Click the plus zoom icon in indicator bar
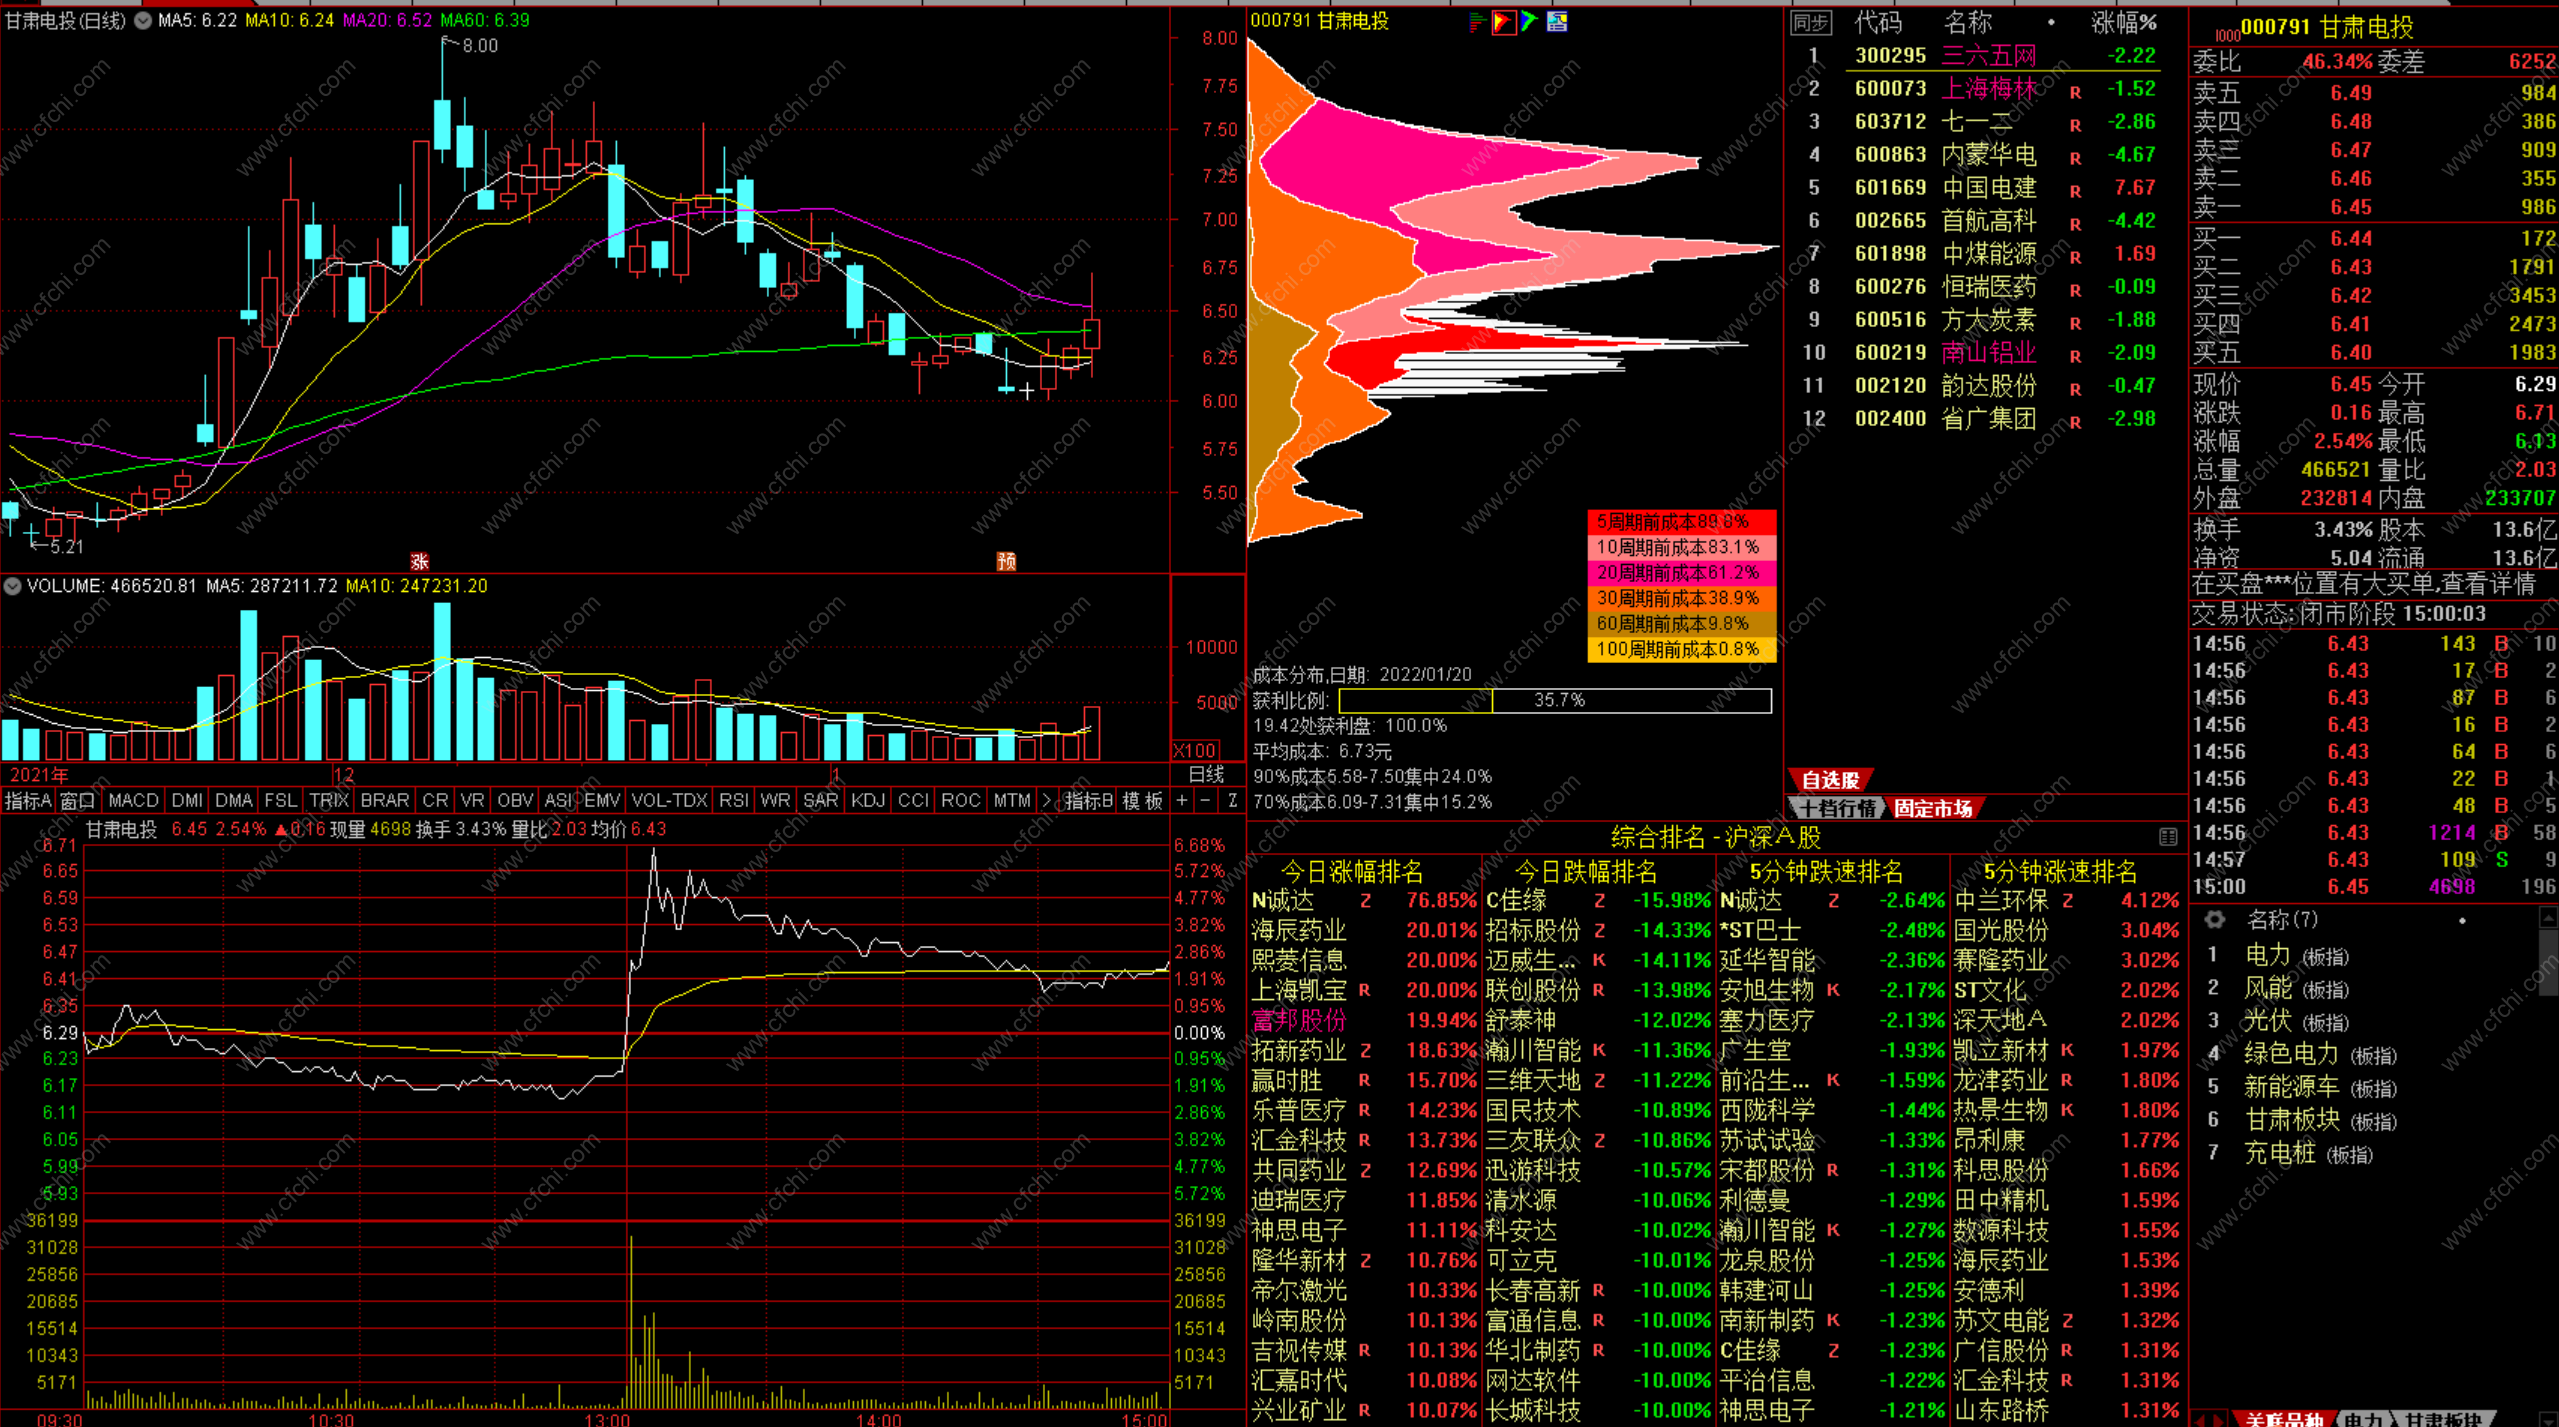Viewport: 2559px width, 1427px height. (x=1182, y=801)
